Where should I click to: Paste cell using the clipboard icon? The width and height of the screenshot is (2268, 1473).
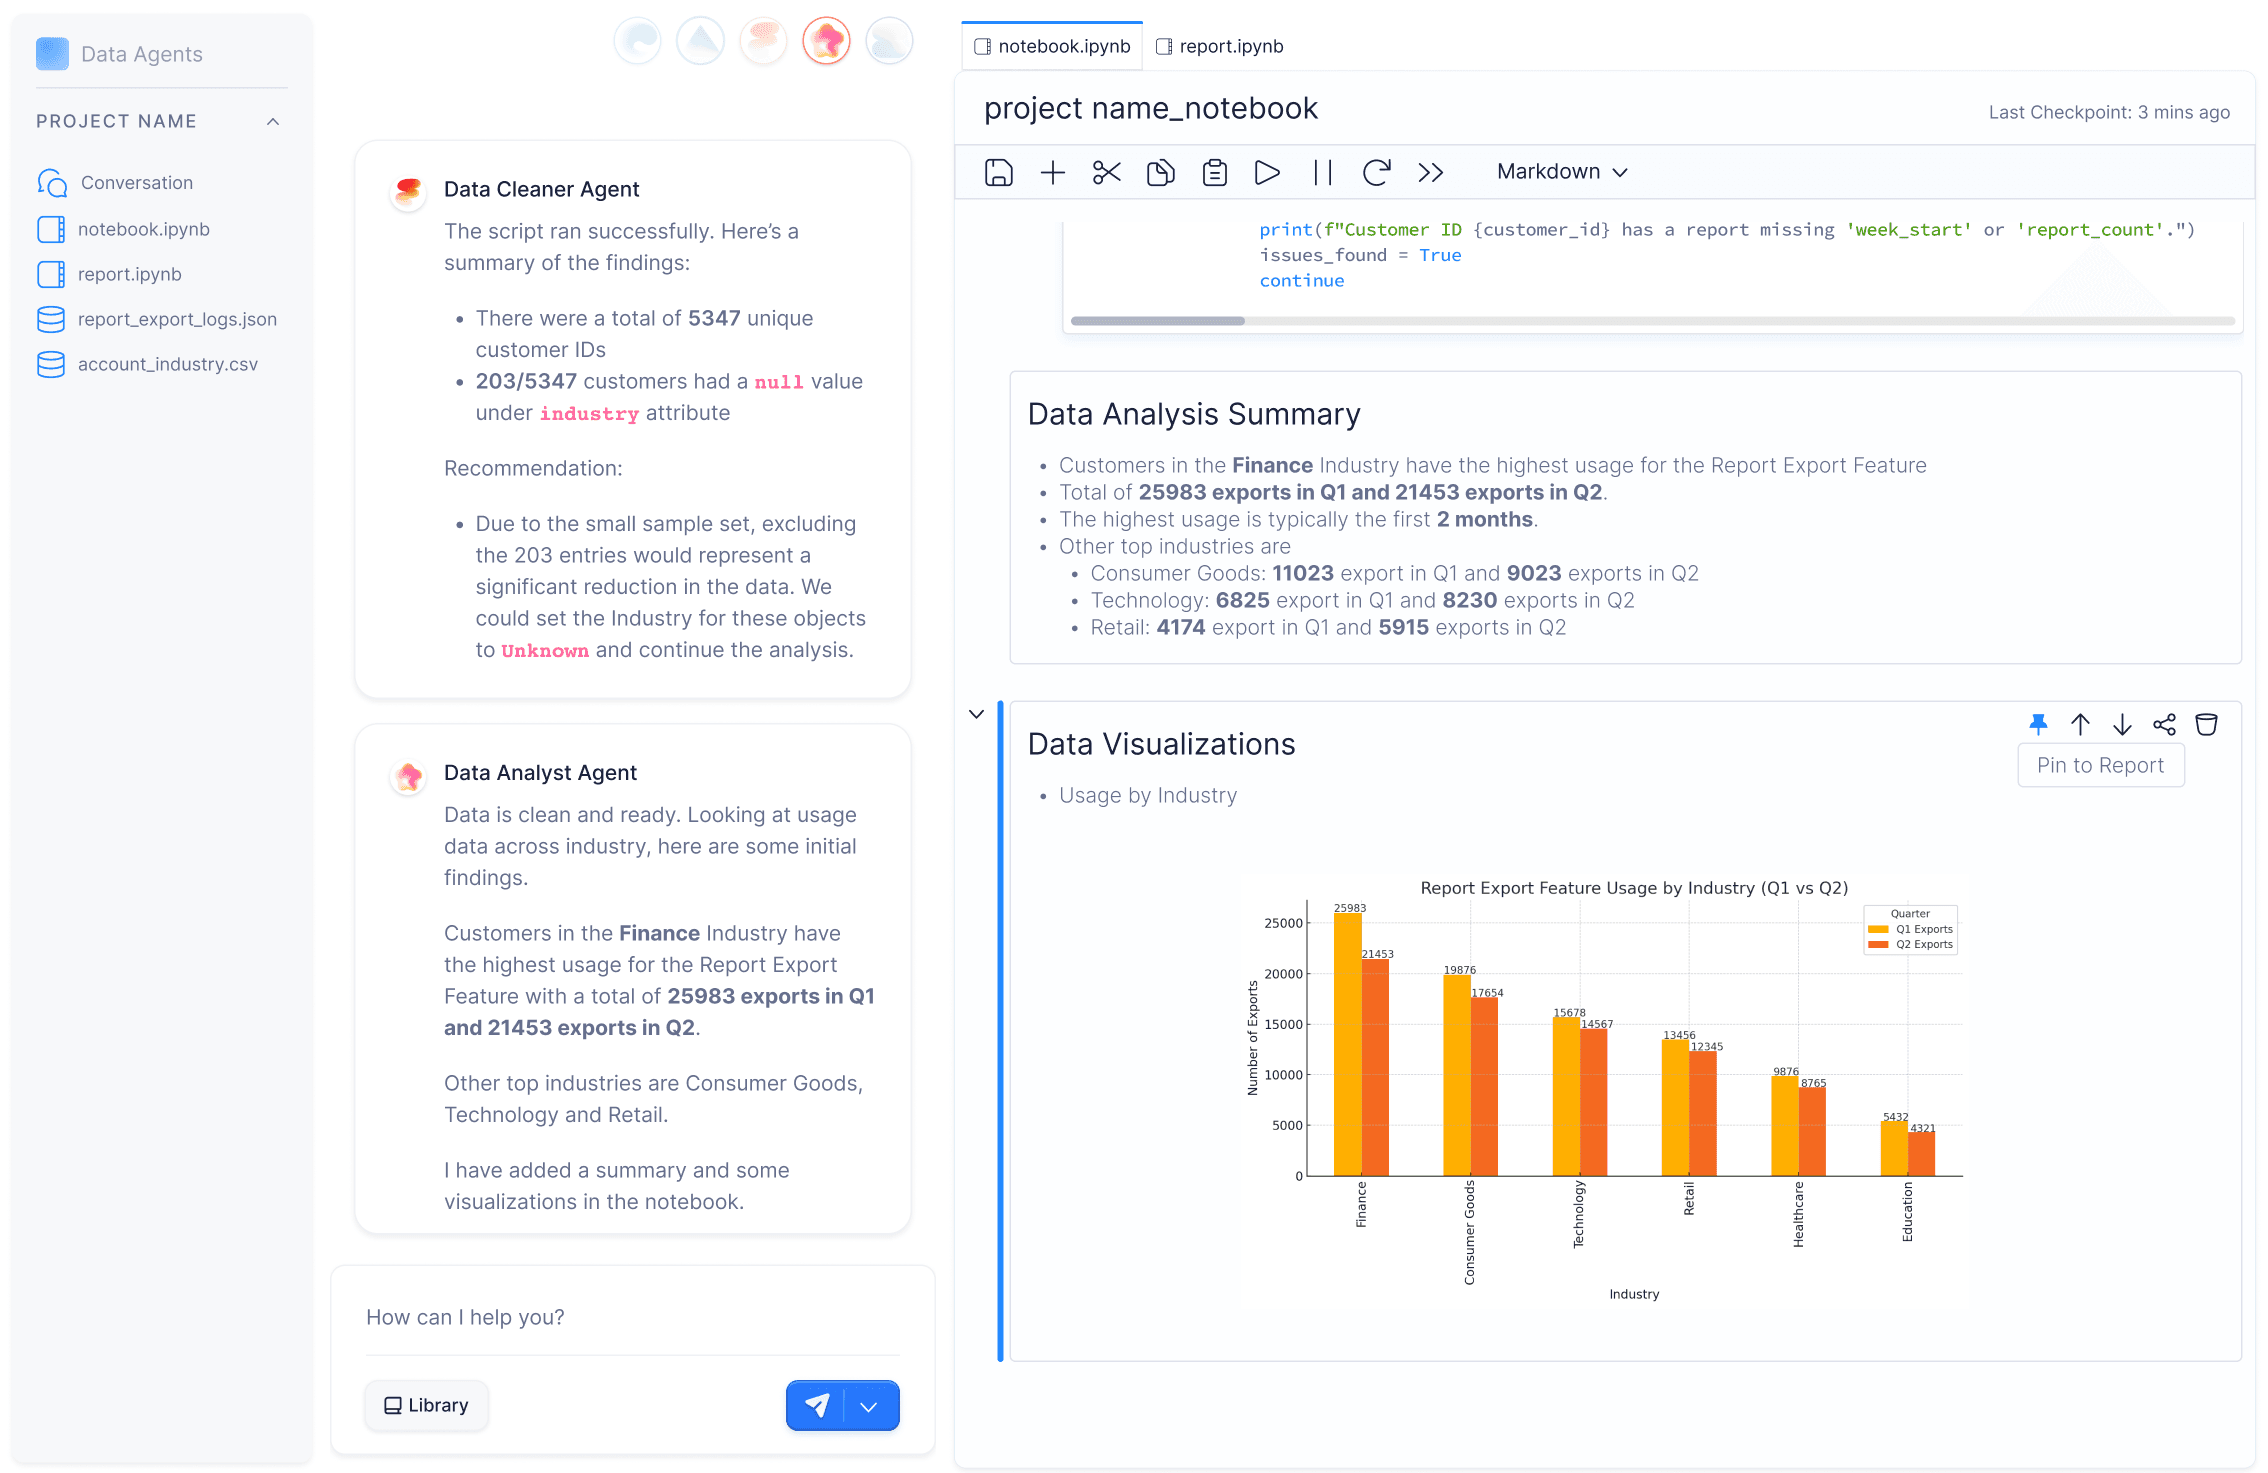[x=1215, y=172]
